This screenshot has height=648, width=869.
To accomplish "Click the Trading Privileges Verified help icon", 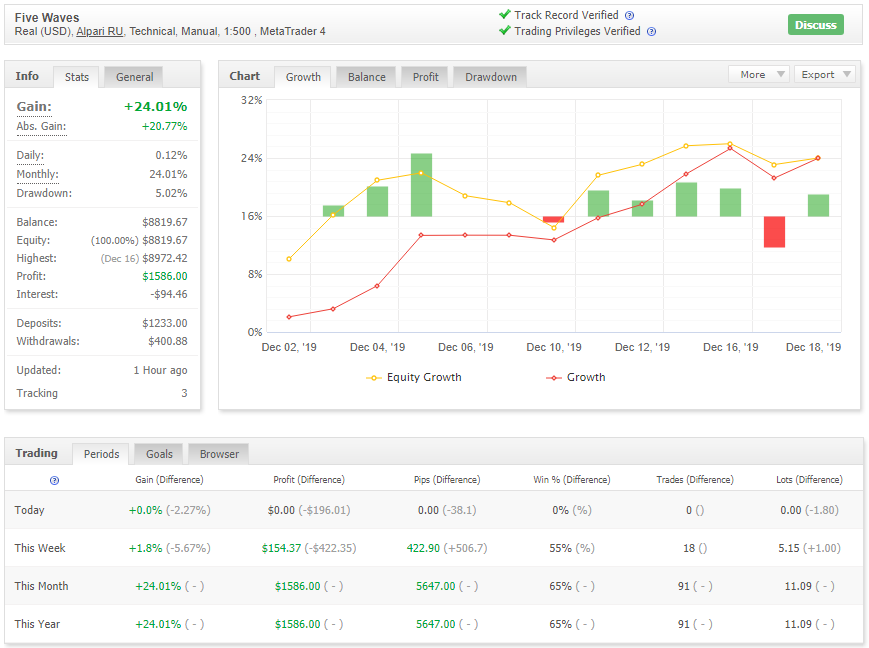I will point(652,32).
